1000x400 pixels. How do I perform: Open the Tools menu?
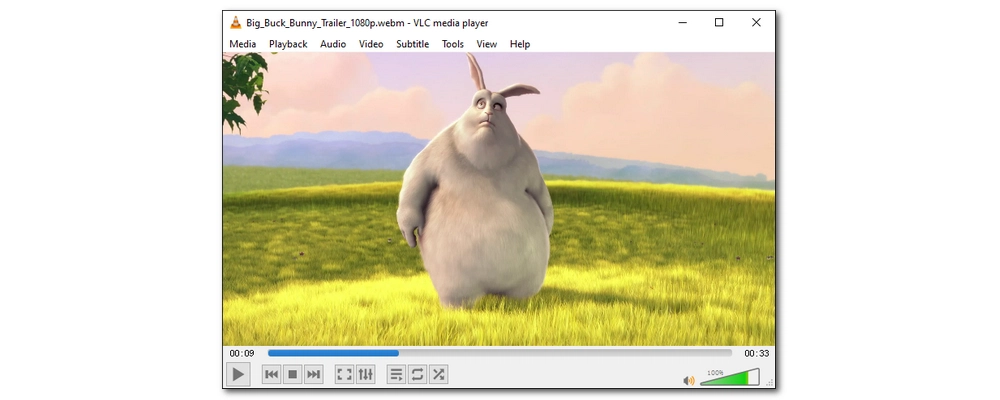453,44
